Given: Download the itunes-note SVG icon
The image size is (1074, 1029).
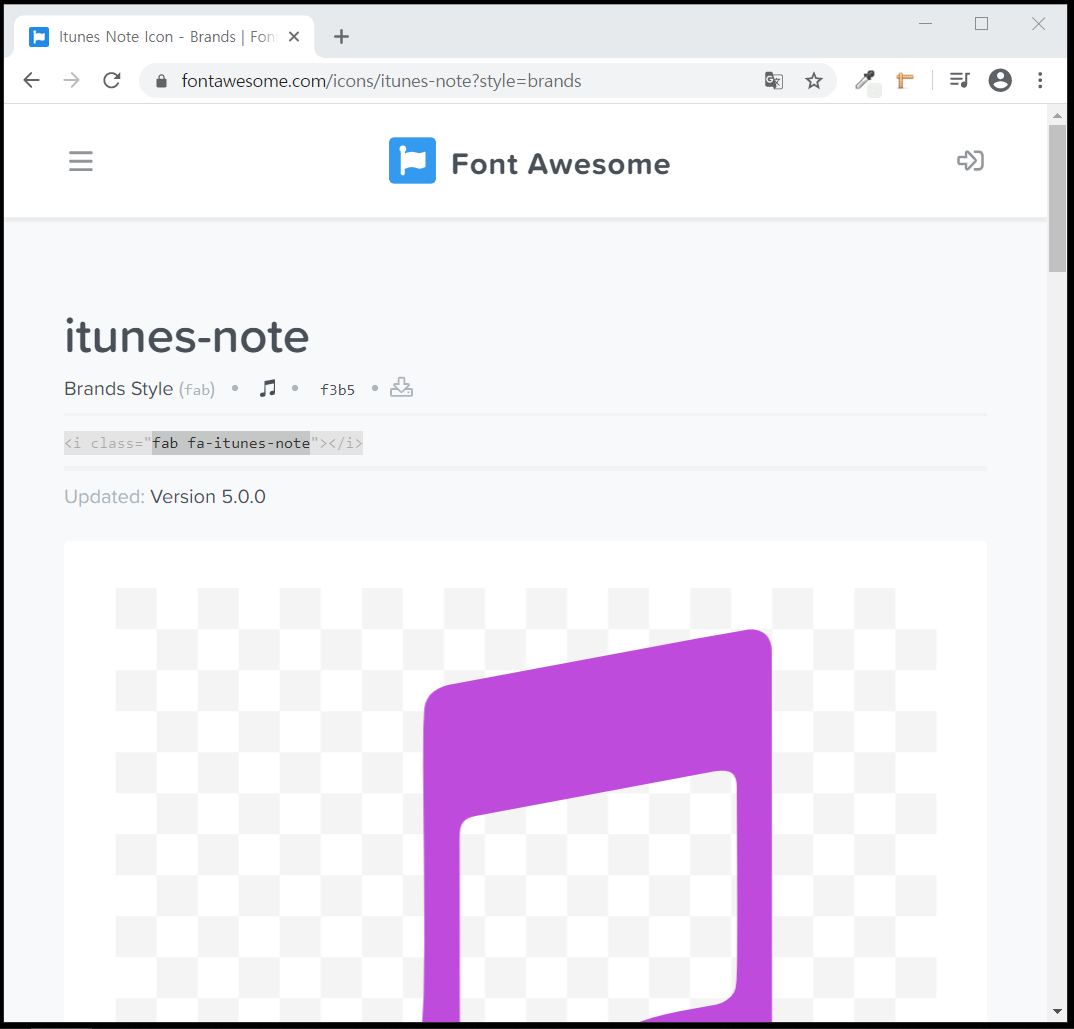Looking at the screenshot, I should (x=401, y=387).
